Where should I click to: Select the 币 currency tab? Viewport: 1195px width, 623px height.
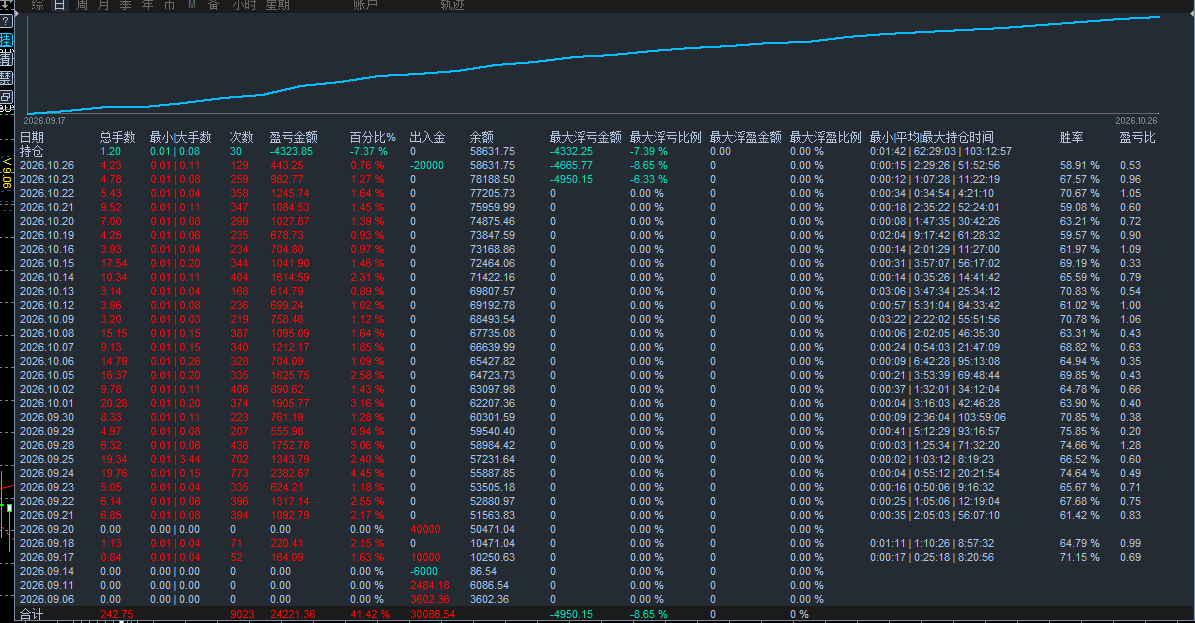170,5
